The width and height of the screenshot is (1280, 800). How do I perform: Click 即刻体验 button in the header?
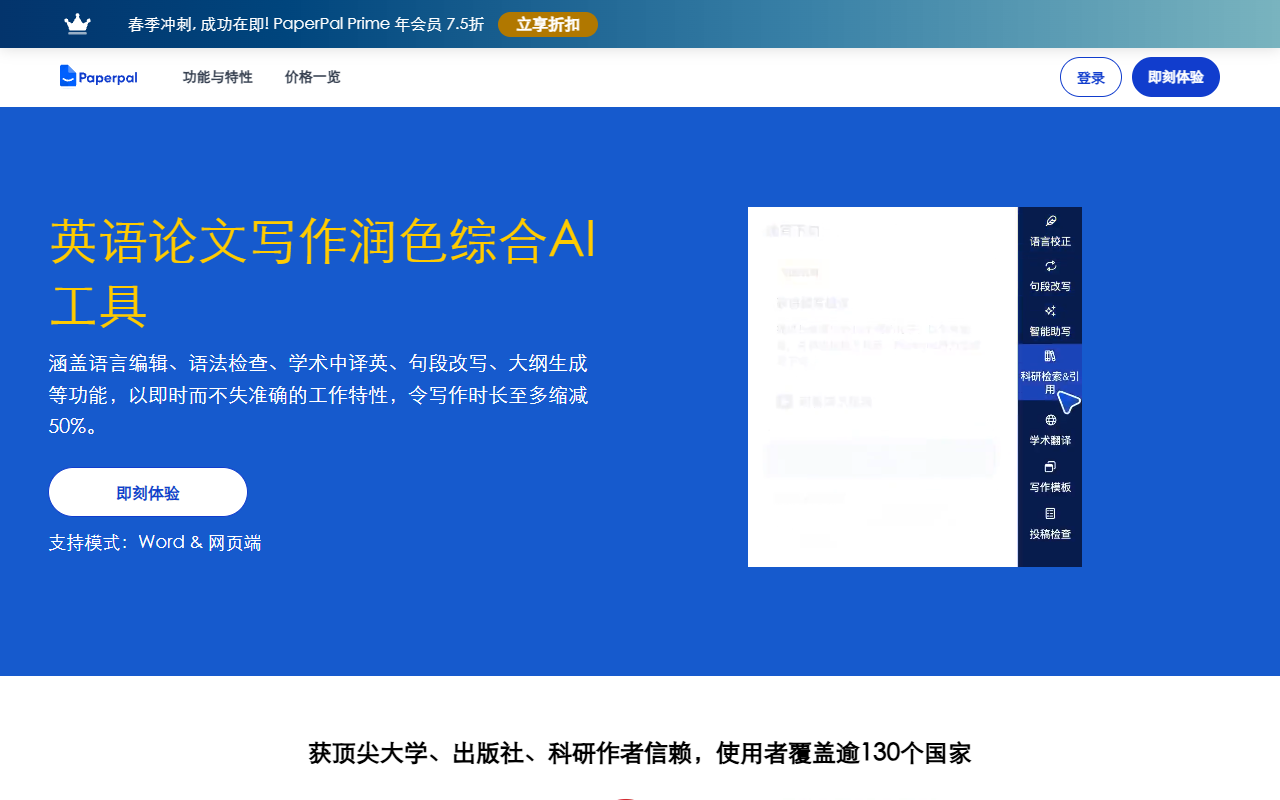click(1176, 77)
